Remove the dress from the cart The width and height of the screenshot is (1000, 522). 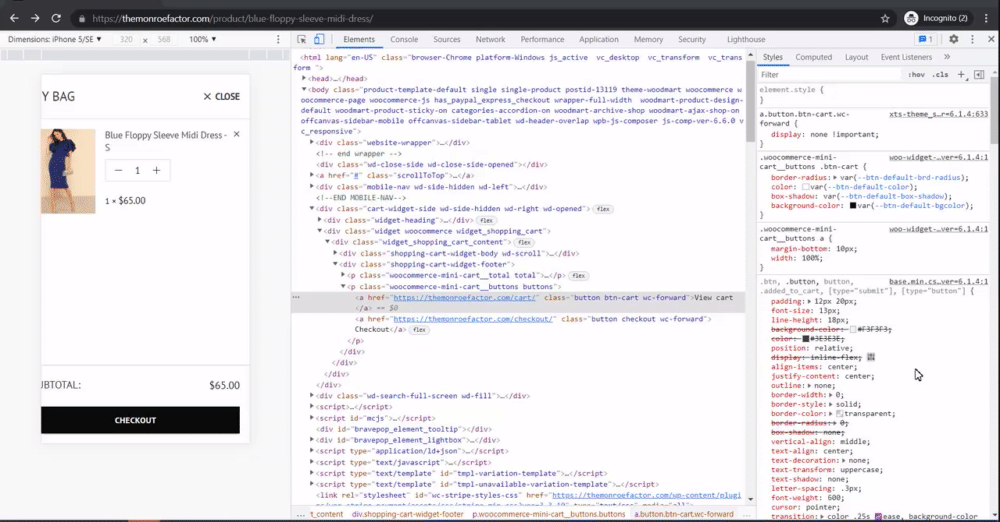(x=237, y=135)
